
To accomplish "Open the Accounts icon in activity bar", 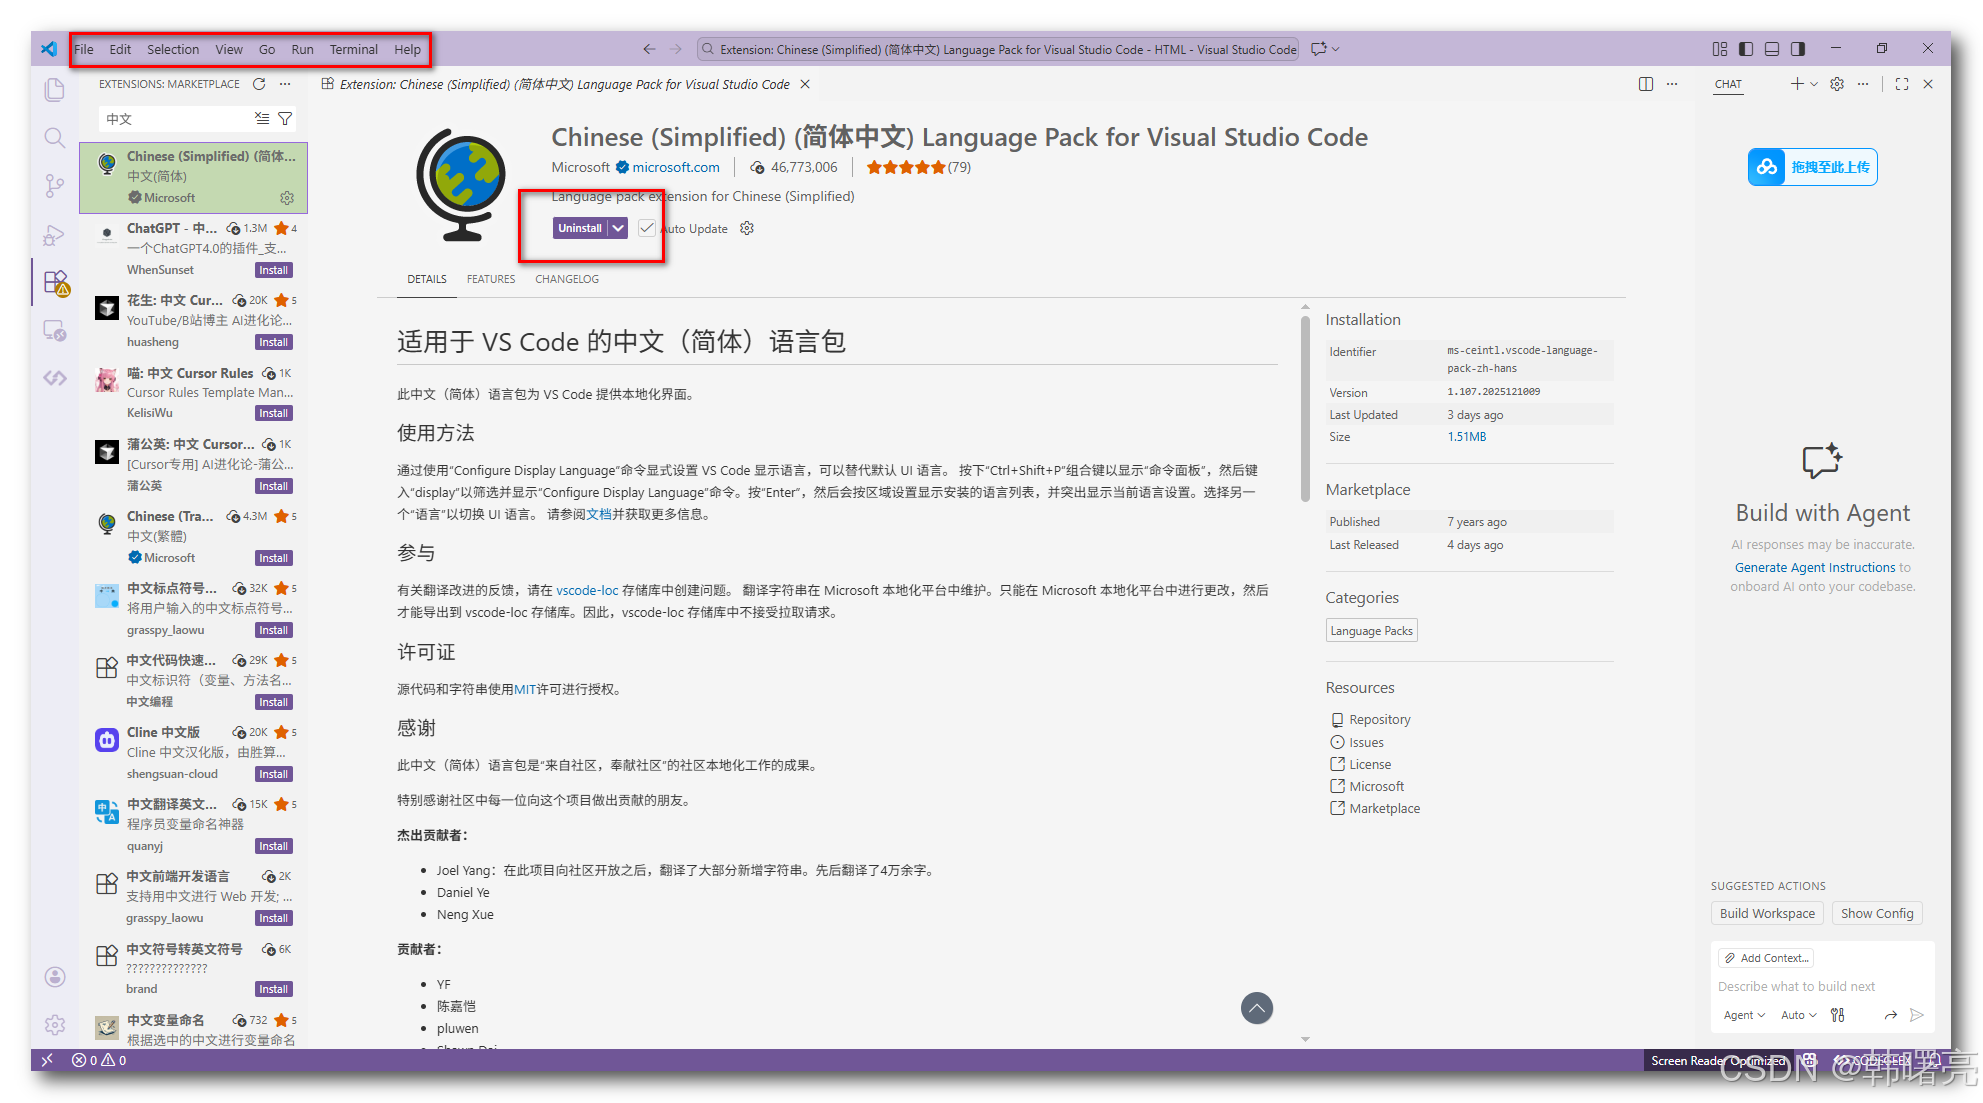I will [x=55, y=977].
